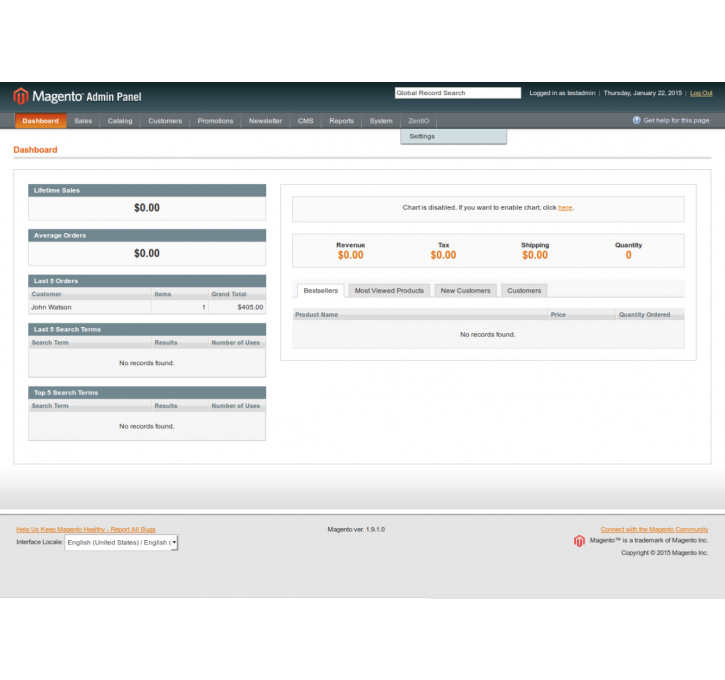Switch to the Customers tab in dashboard grid
This screenshot has height=680, width=725.
point(524,290)
